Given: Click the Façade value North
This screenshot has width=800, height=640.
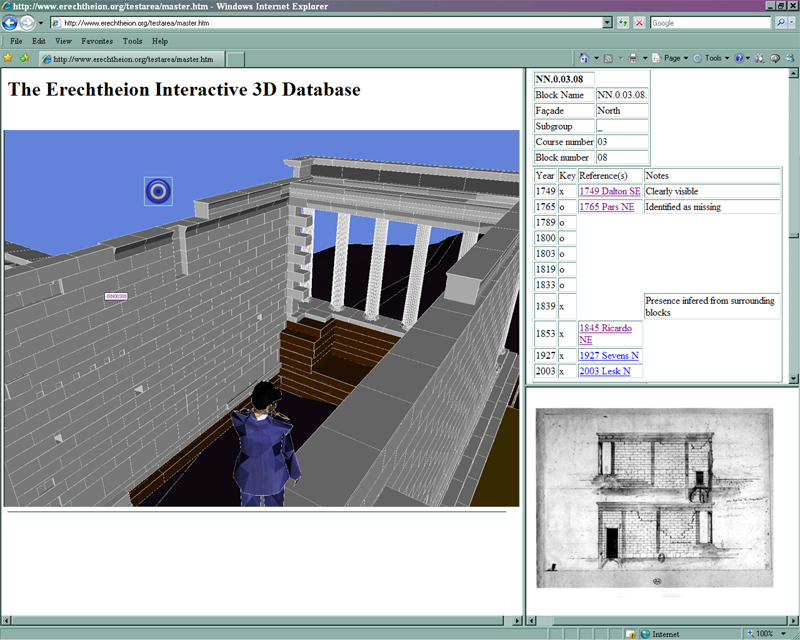Looking at the screenshot, I should point(622,111).
